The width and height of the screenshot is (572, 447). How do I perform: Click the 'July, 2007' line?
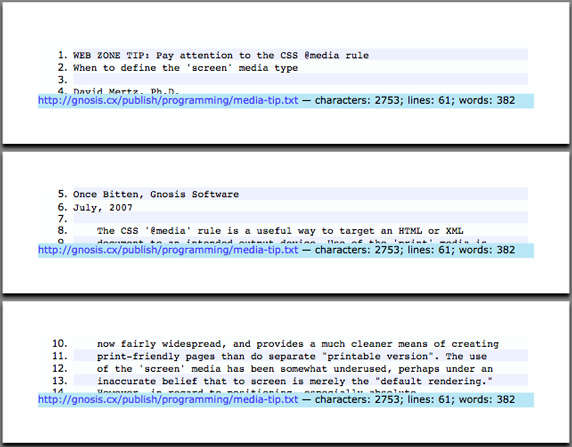click(103, 208)
